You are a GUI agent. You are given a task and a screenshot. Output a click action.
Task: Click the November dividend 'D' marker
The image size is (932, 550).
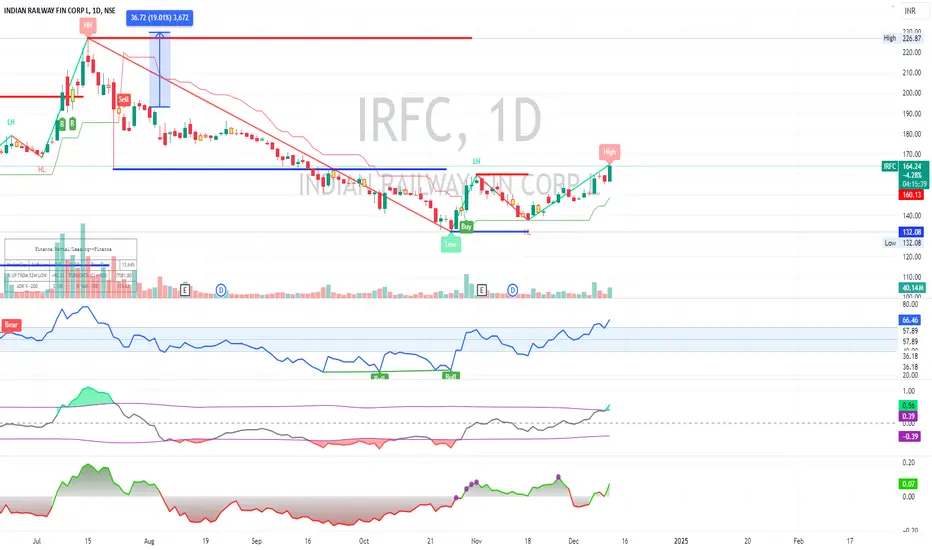point(512,290)
